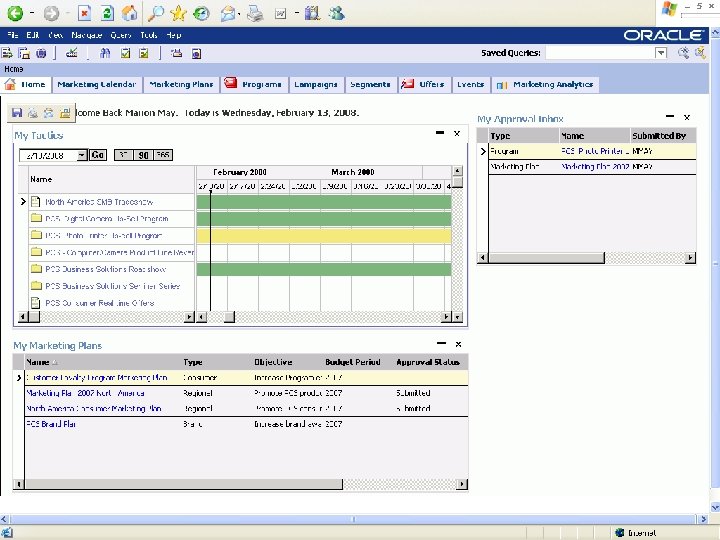Open North America SMB Tradeshow tactic link

(x=99, y=202)
